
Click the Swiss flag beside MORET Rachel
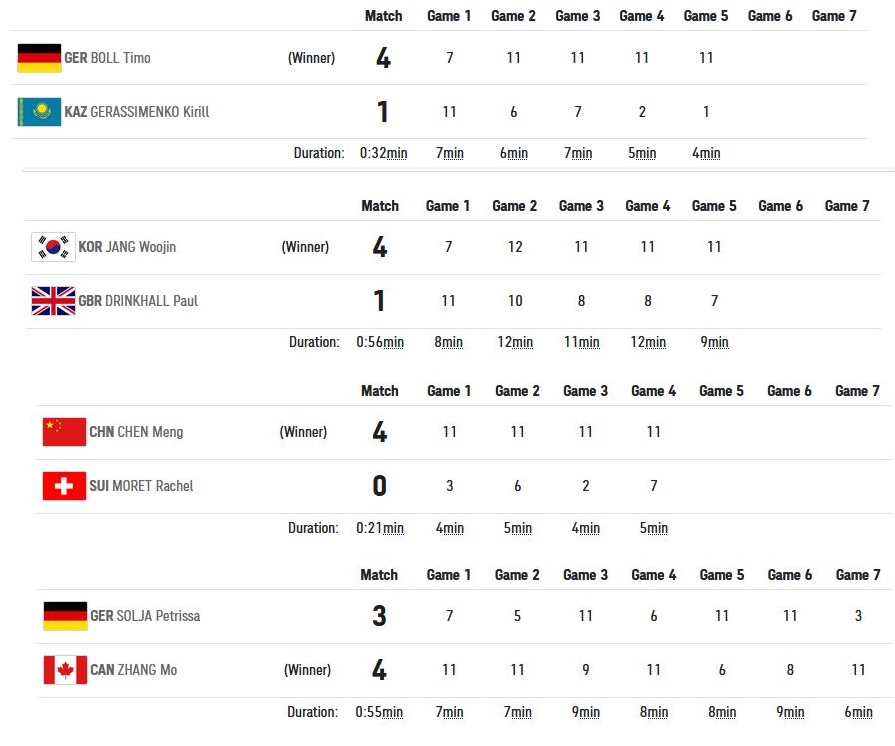[64, 486]
